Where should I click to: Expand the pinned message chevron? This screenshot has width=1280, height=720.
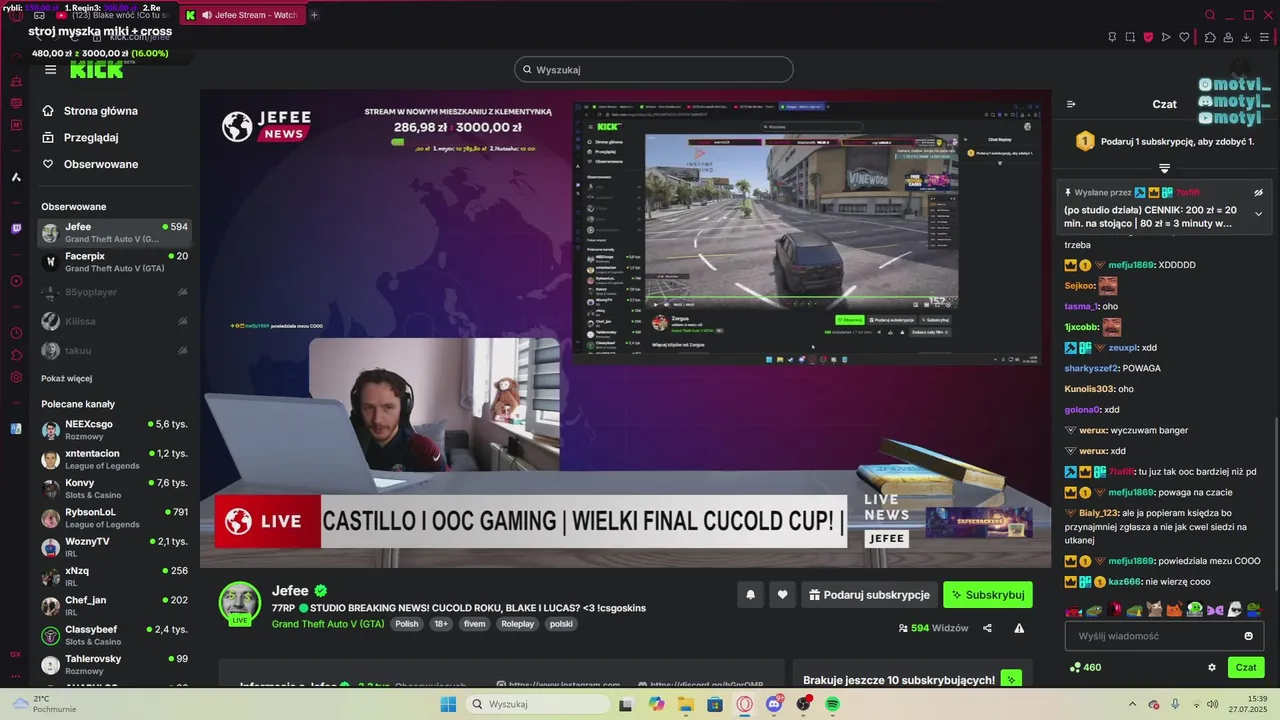[x=1258, y=214]
